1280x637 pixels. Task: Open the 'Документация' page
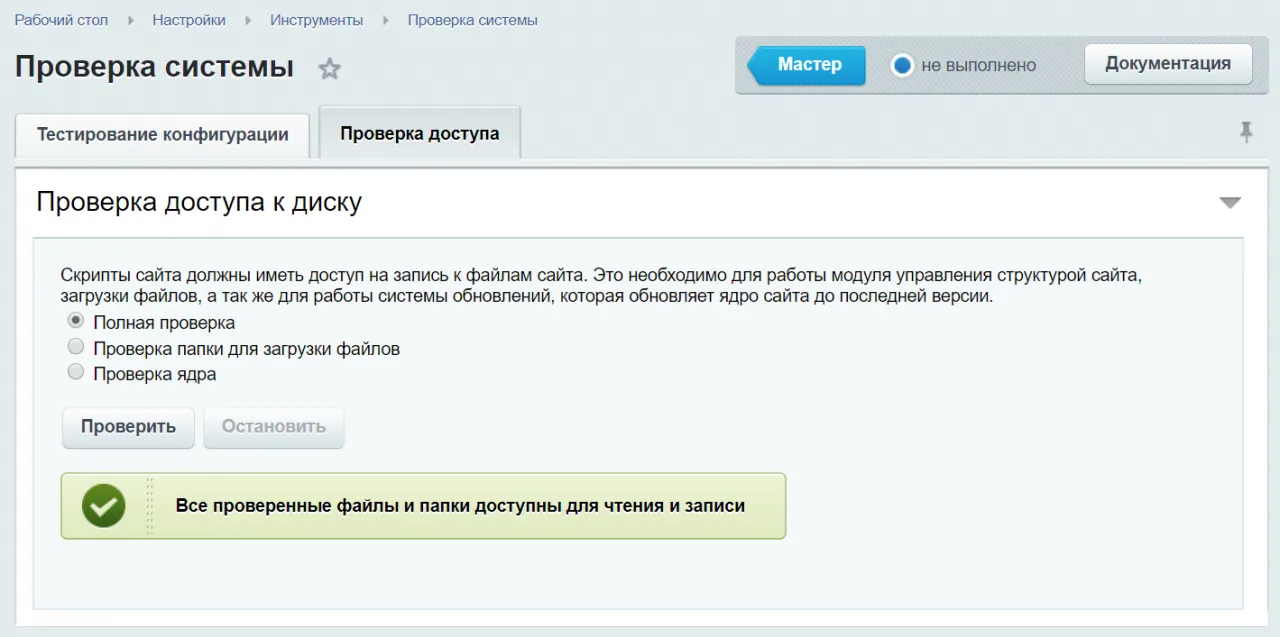pos(1168,63)
